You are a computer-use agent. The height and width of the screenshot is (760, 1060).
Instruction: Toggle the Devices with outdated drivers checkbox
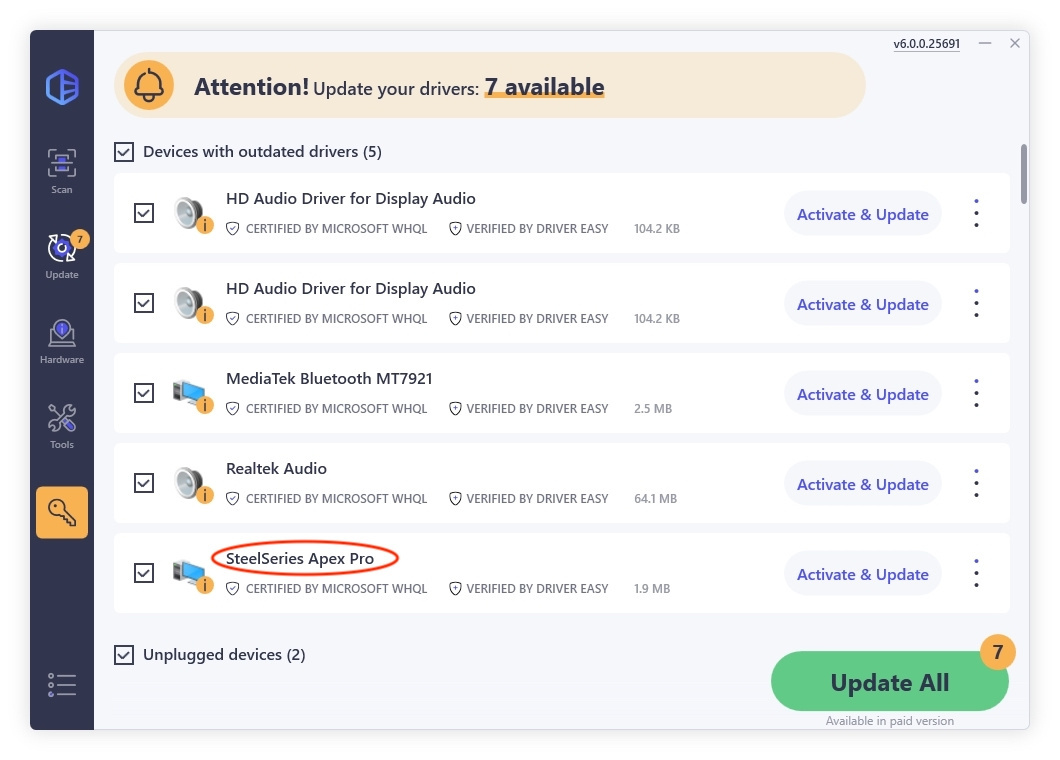point(124,151)
